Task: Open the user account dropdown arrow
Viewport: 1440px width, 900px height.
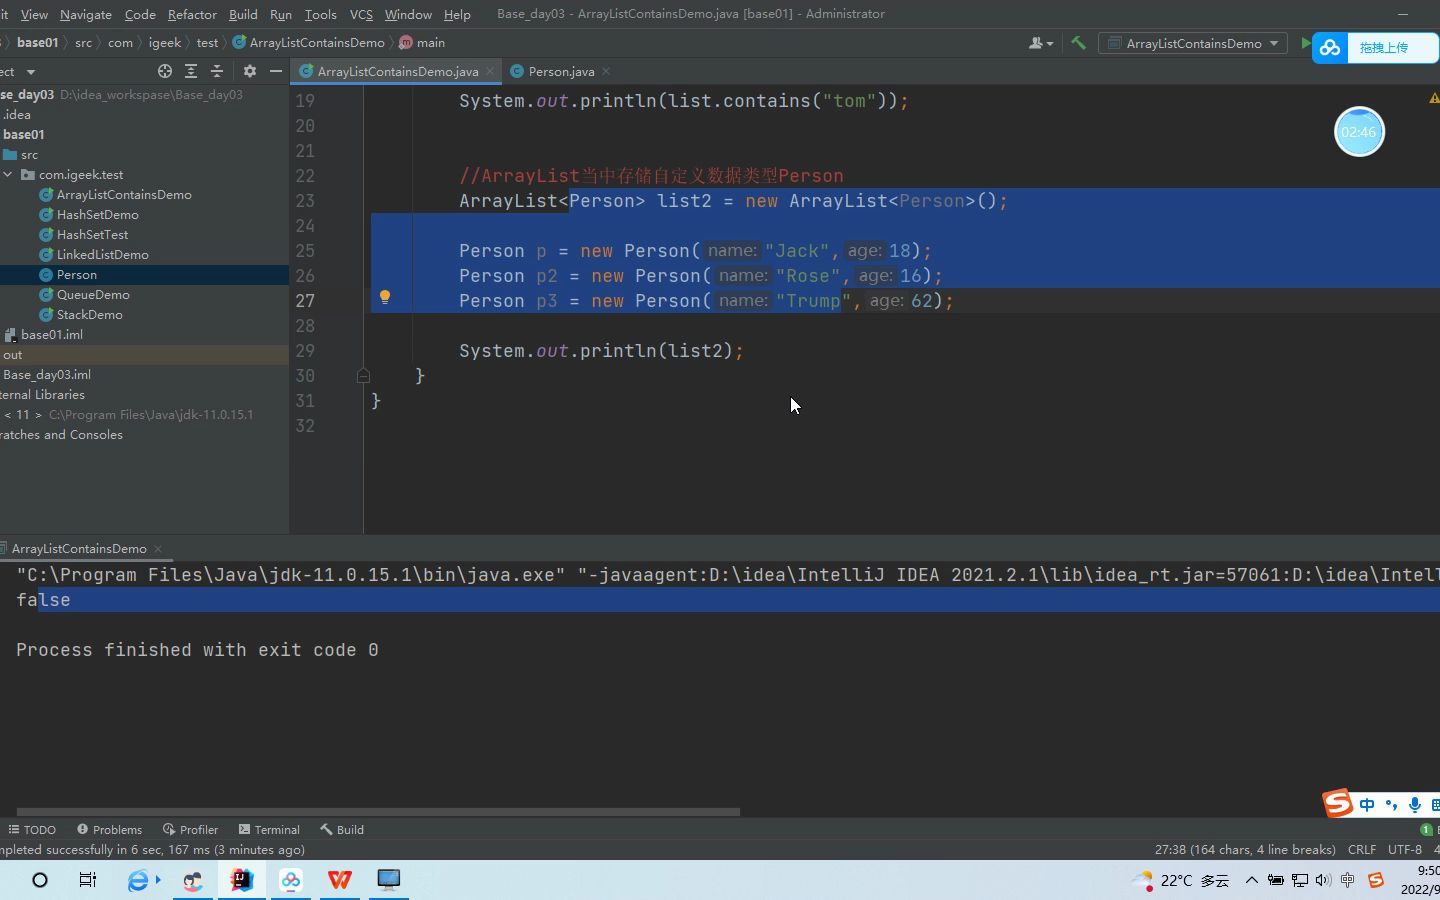Action: (x=1050, y=44)
